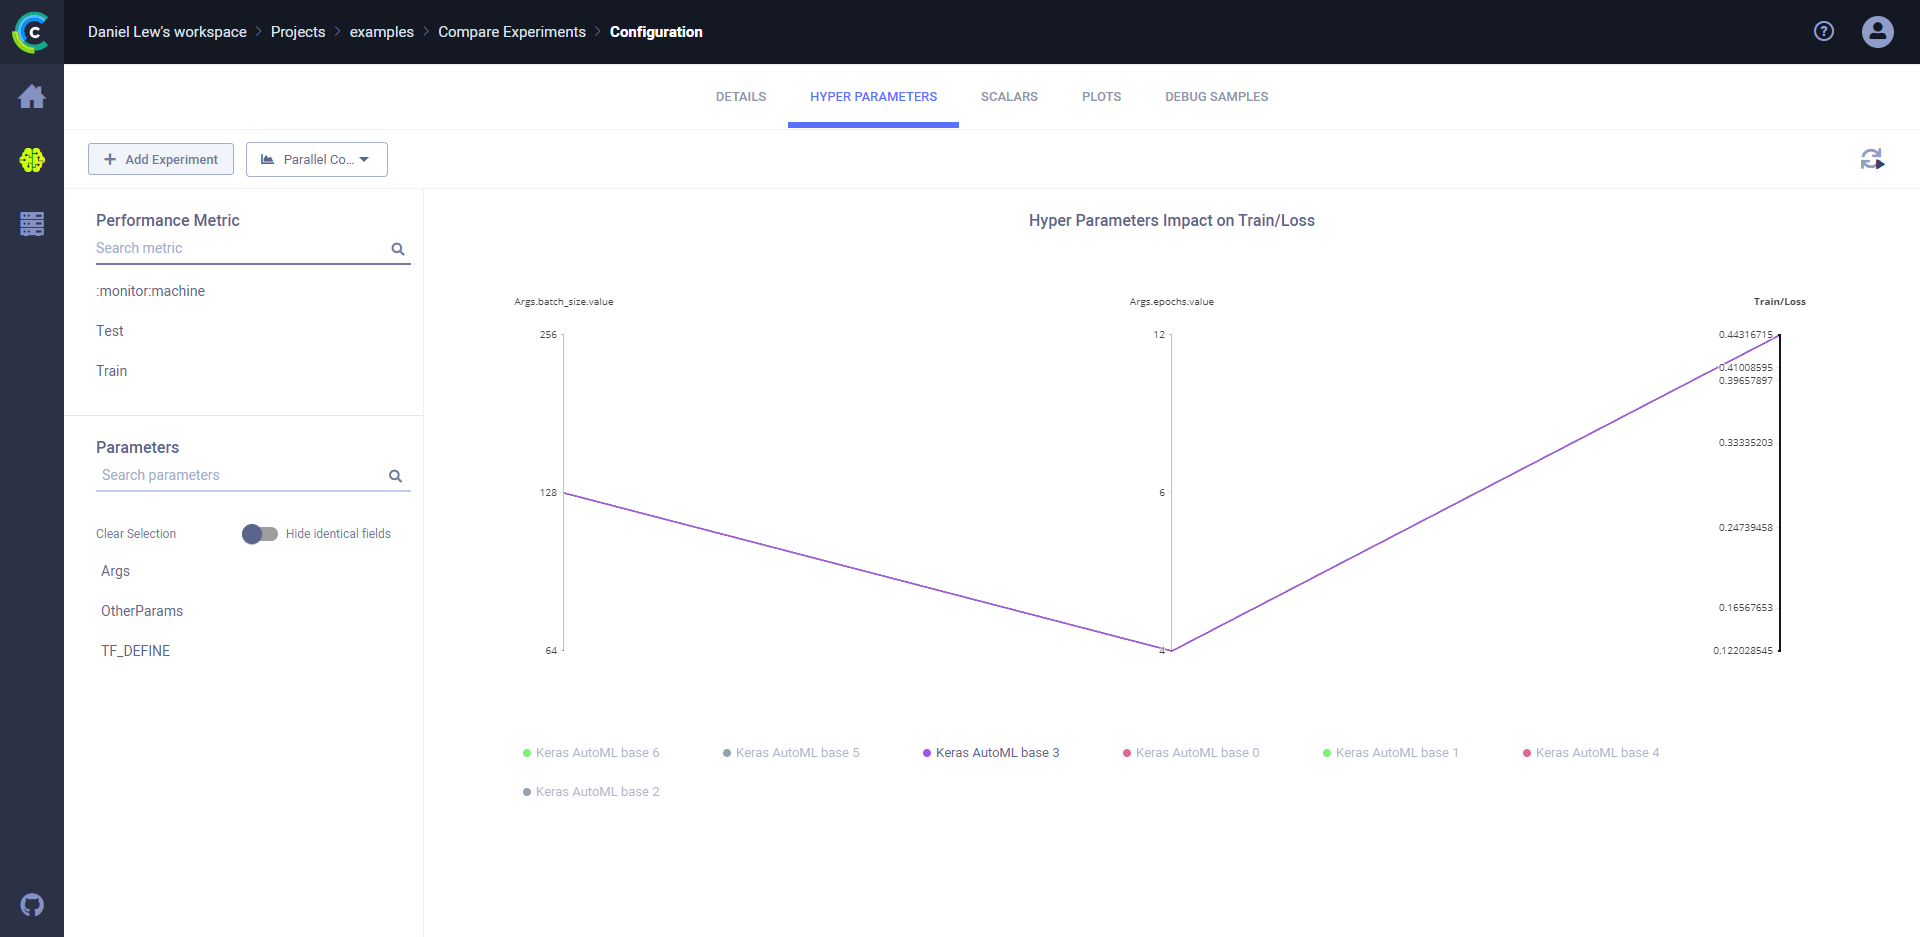Toggle the Hide identical fields switch
The height and width of the screenshot is (937, 1920).
260,534
